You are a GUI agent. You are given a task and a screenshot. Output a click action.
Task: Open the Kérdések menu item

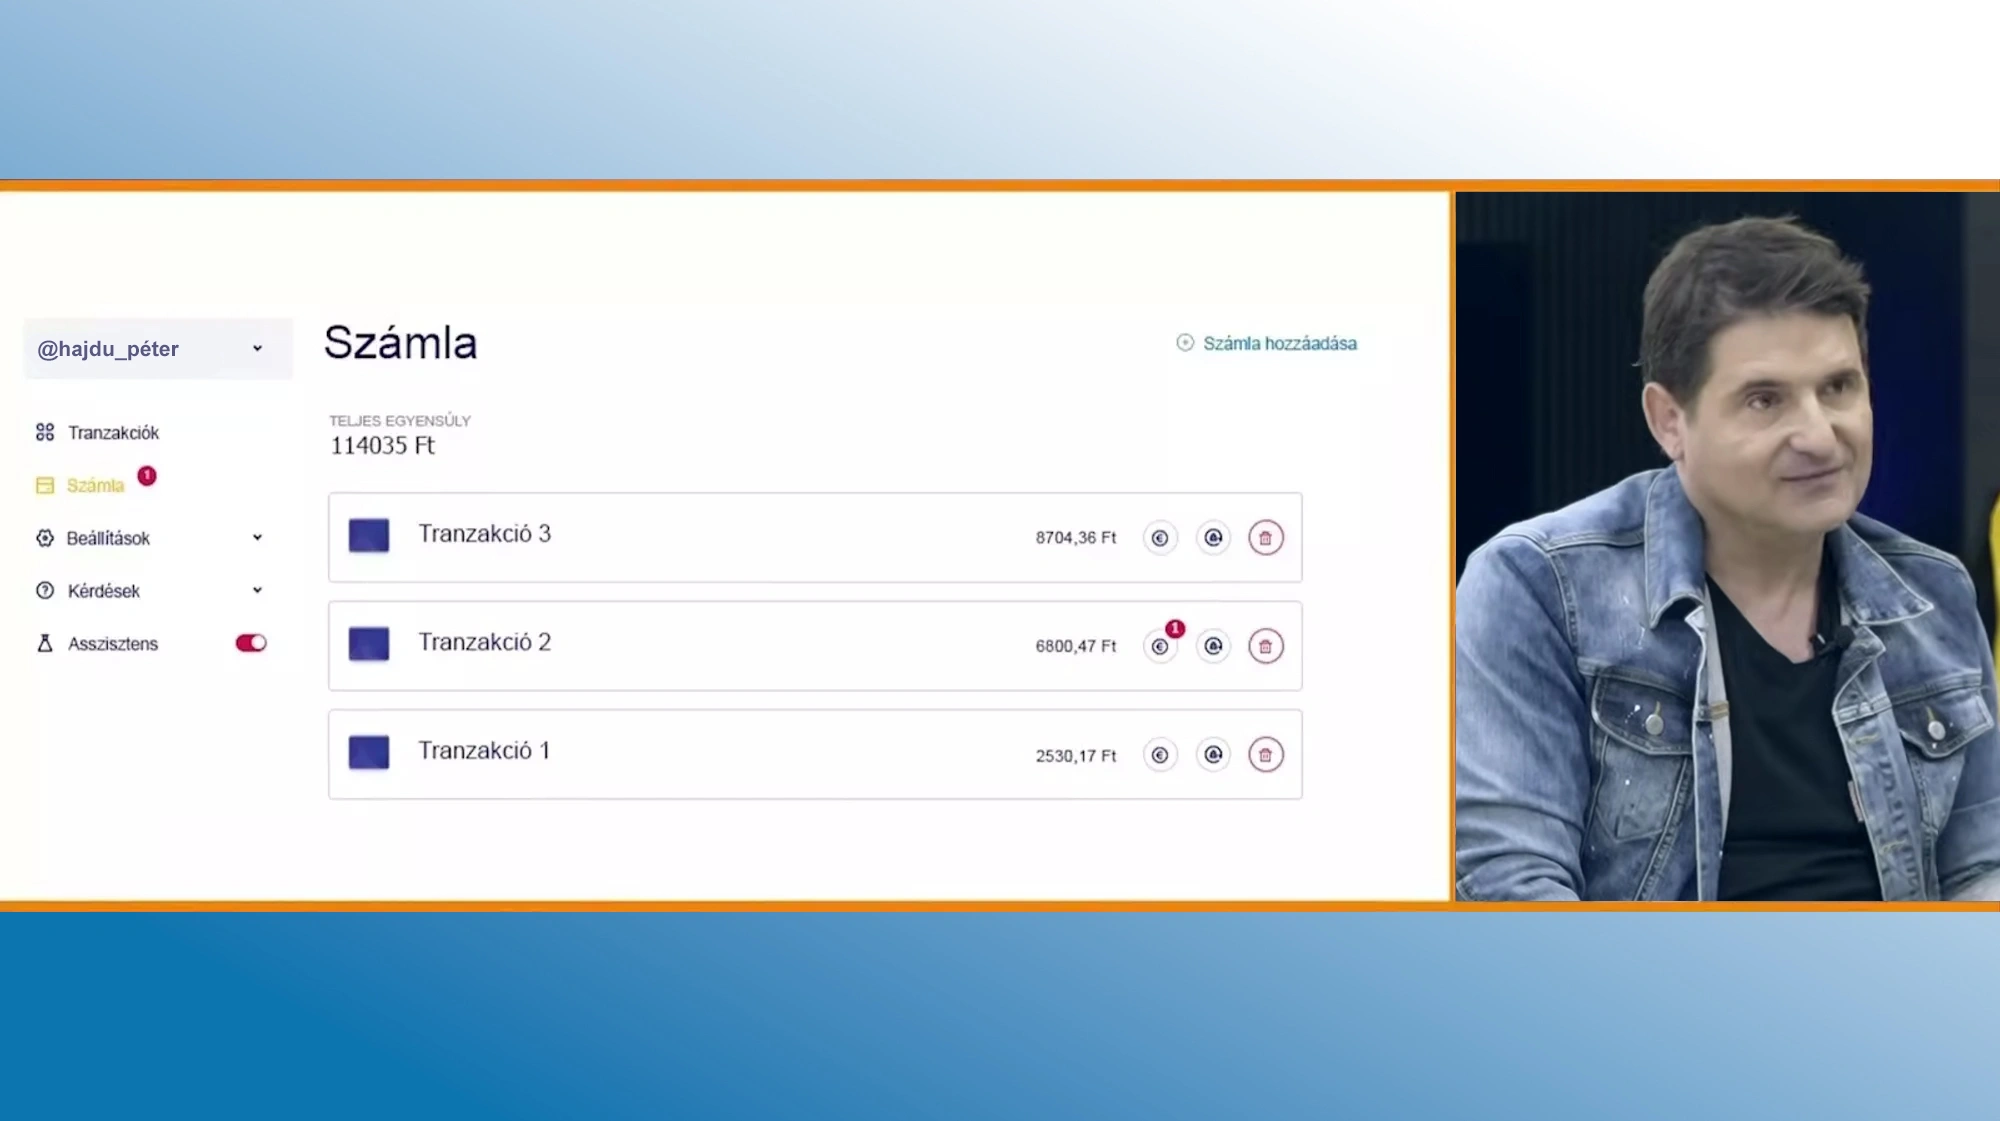104,591
